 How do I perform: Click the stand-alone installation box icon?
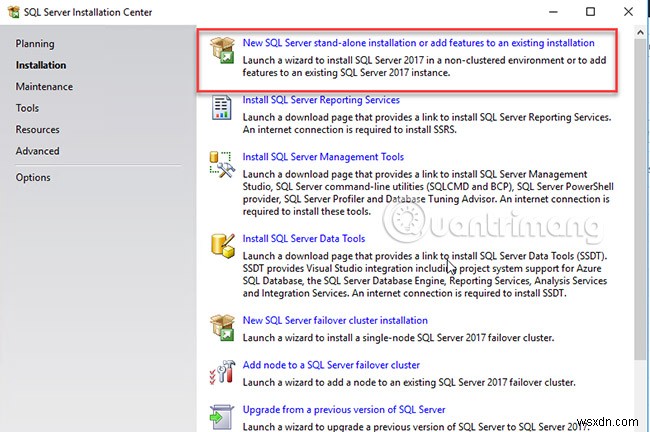pos(222,50)
